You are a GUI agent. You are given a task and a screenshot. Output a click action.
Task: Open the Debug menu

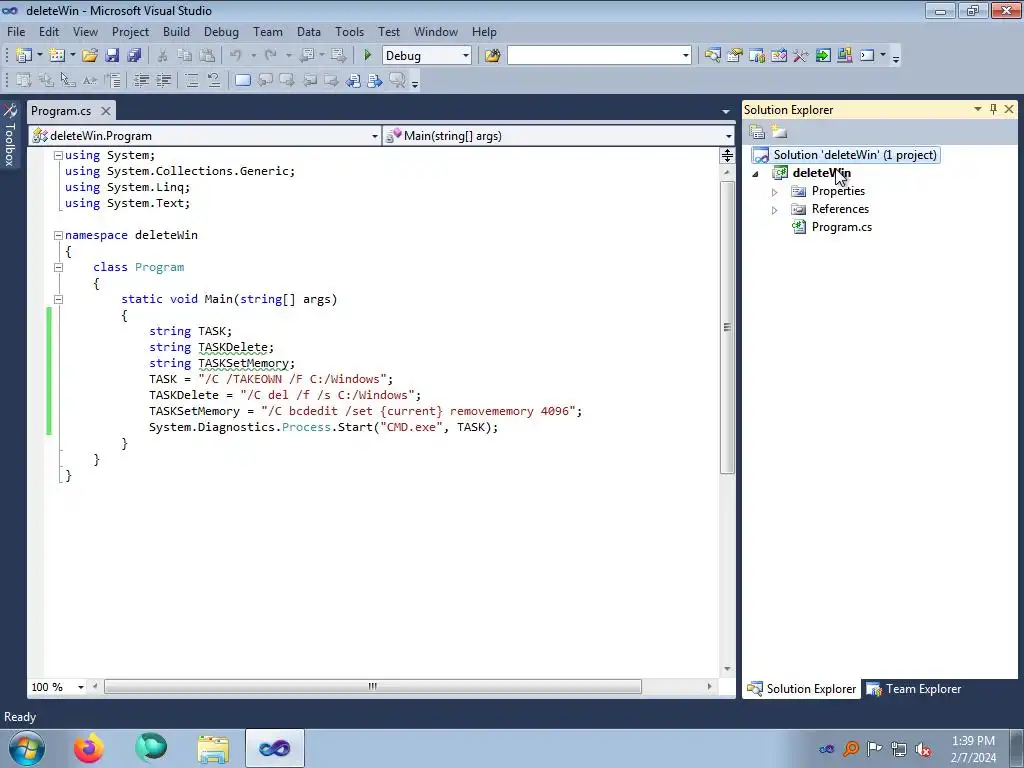pos(221,31)
